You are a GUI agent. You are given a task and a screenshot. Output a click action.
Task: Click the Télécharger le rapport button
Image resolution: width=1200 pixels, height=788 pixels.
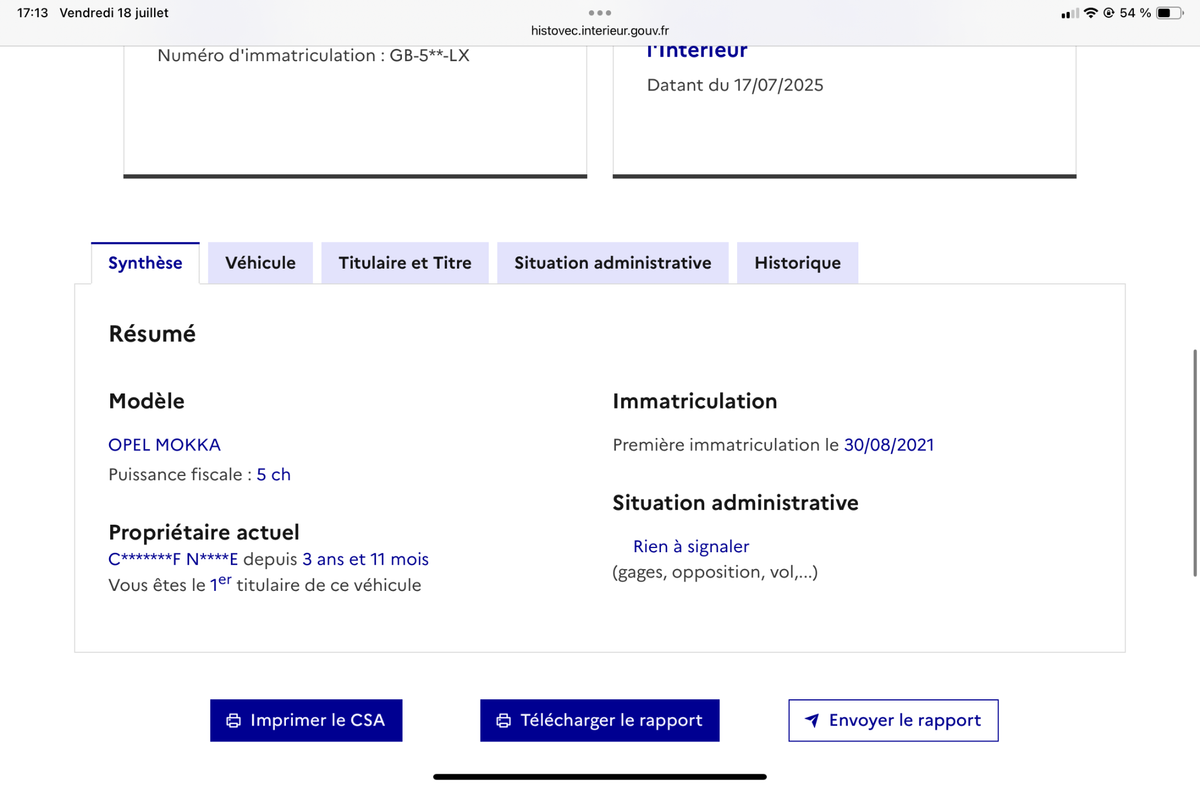(600, 720)
